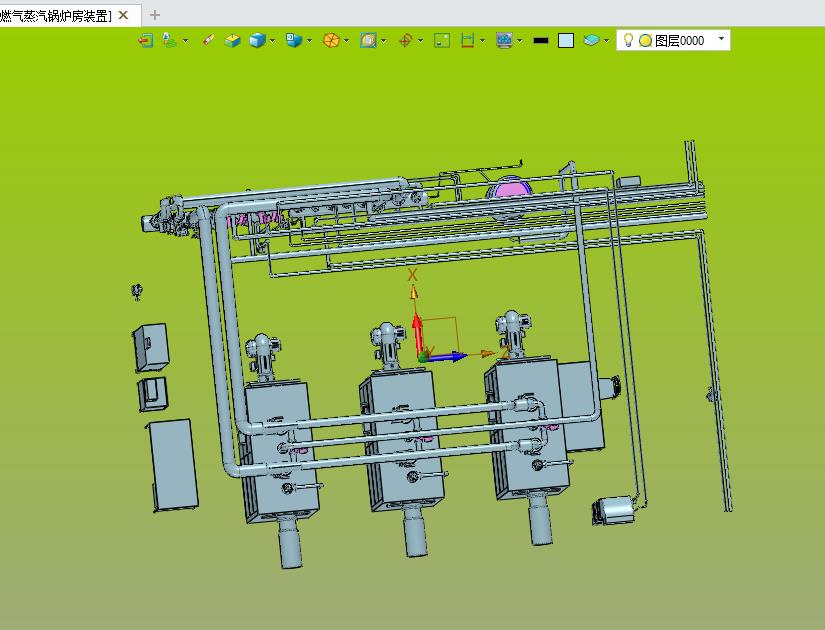825x630 pixels.
Task: Open the 图层0000 layer dropdown
Action: tap(722, 40)
